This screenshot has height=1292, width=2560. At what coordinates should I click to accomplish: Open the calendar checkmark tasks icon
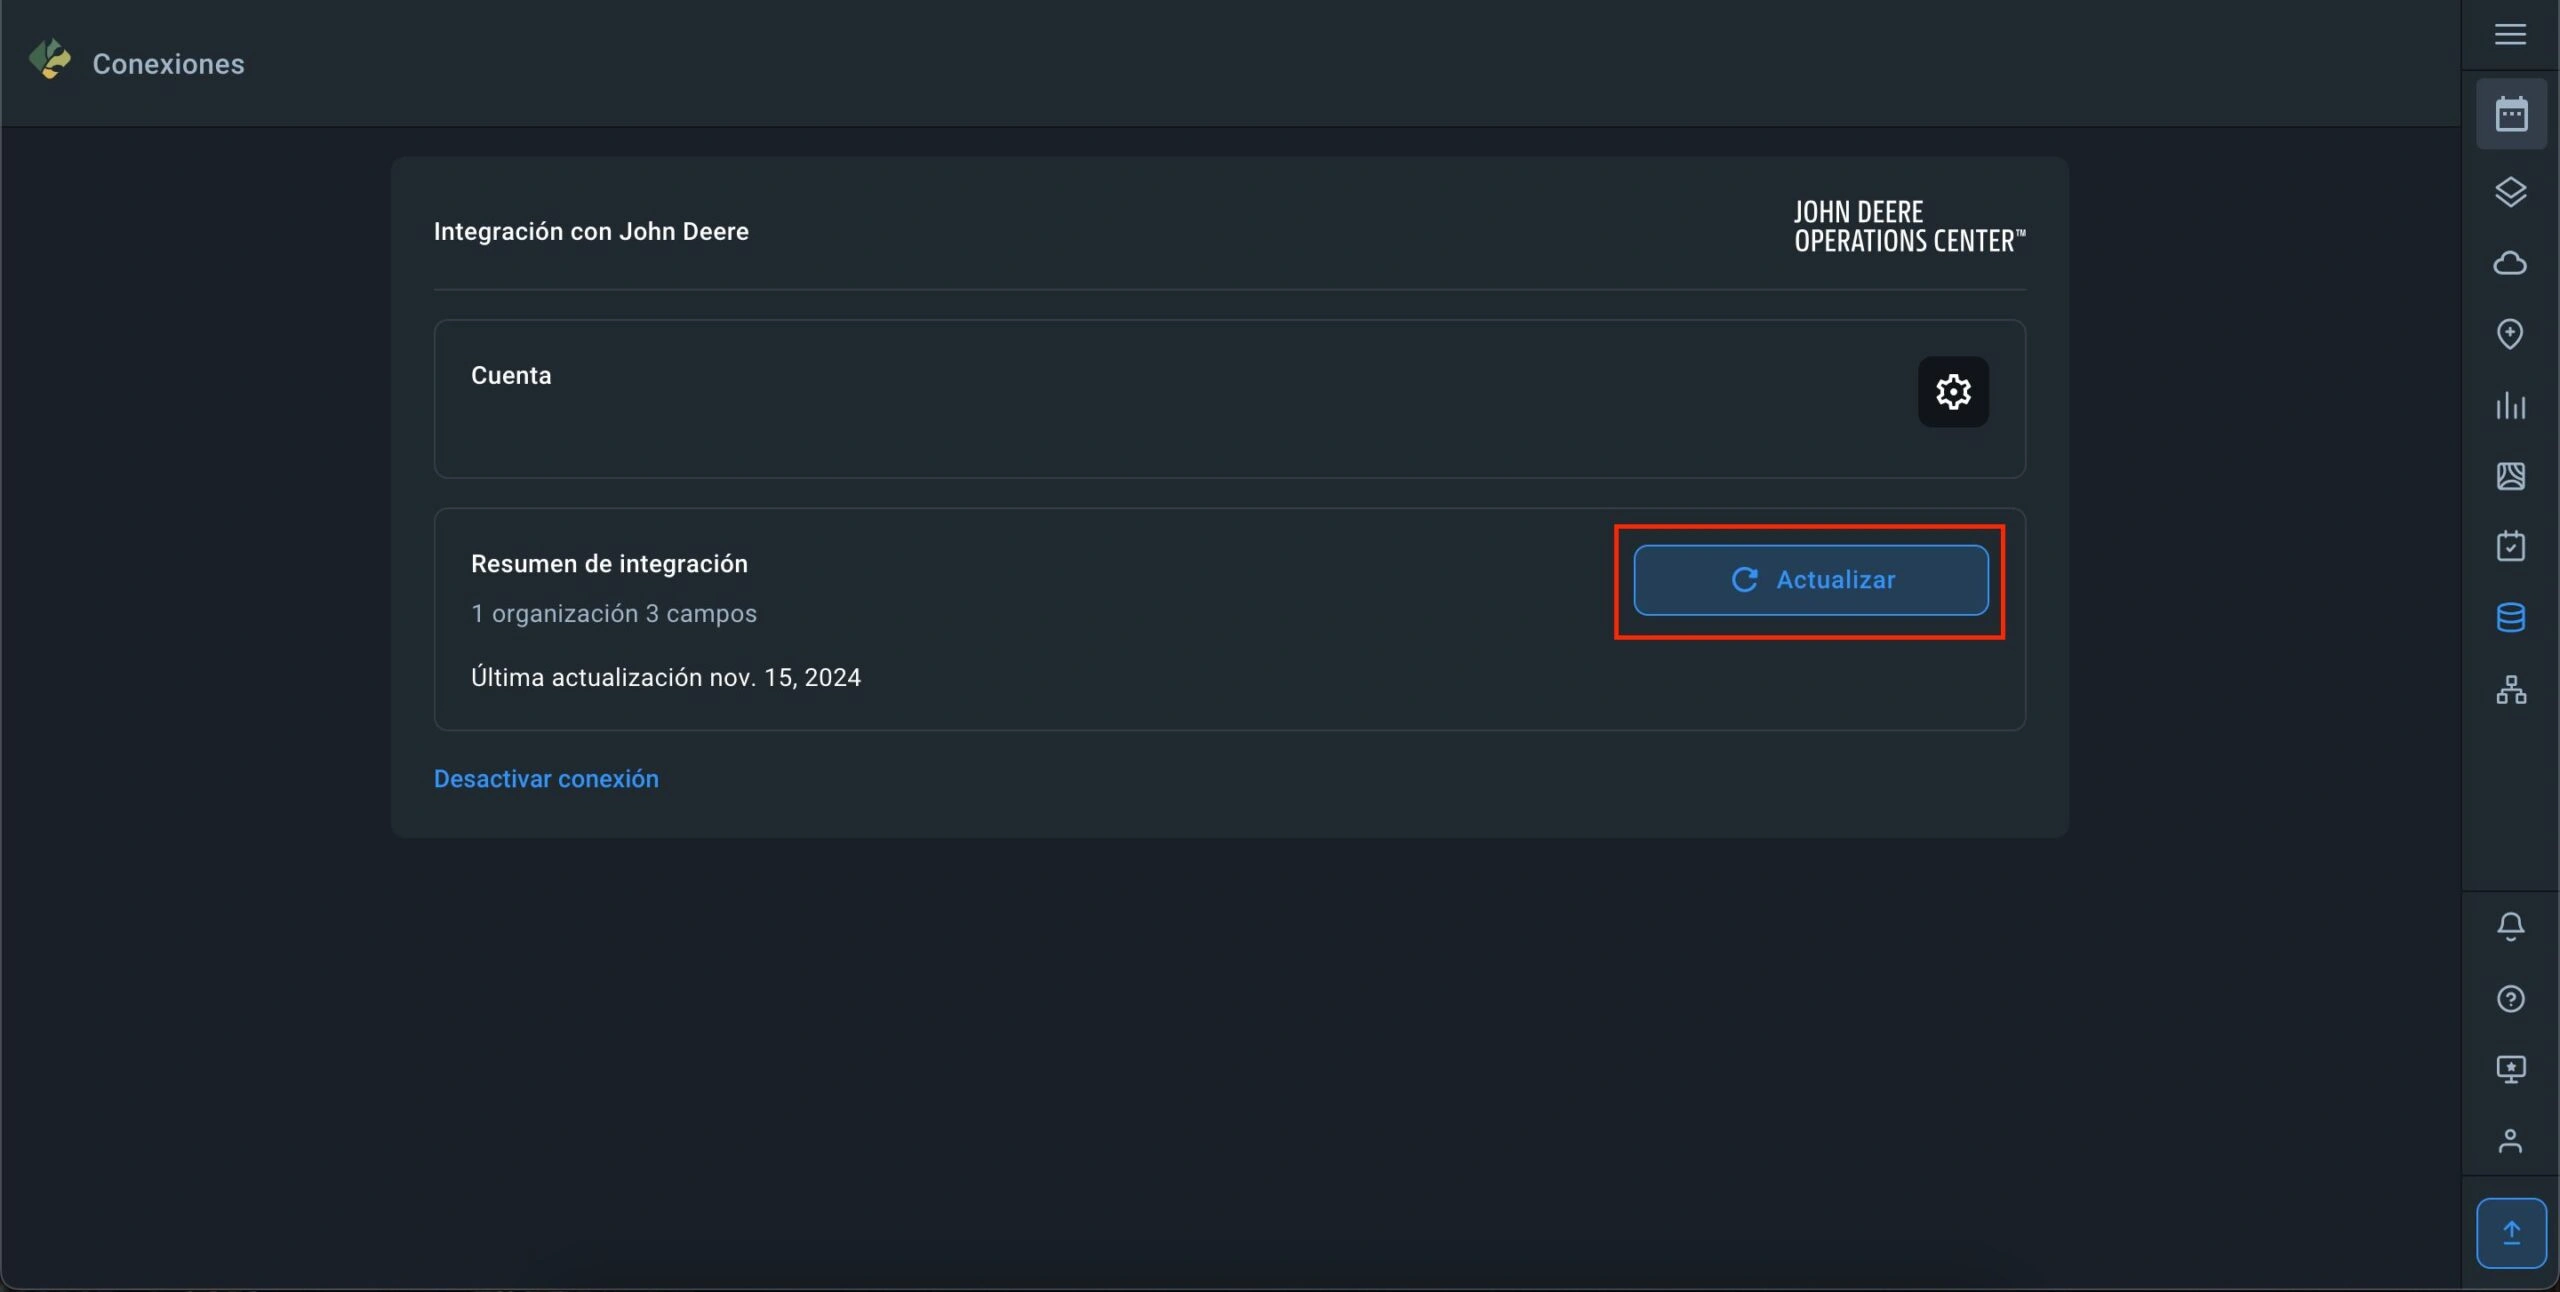2510,546
